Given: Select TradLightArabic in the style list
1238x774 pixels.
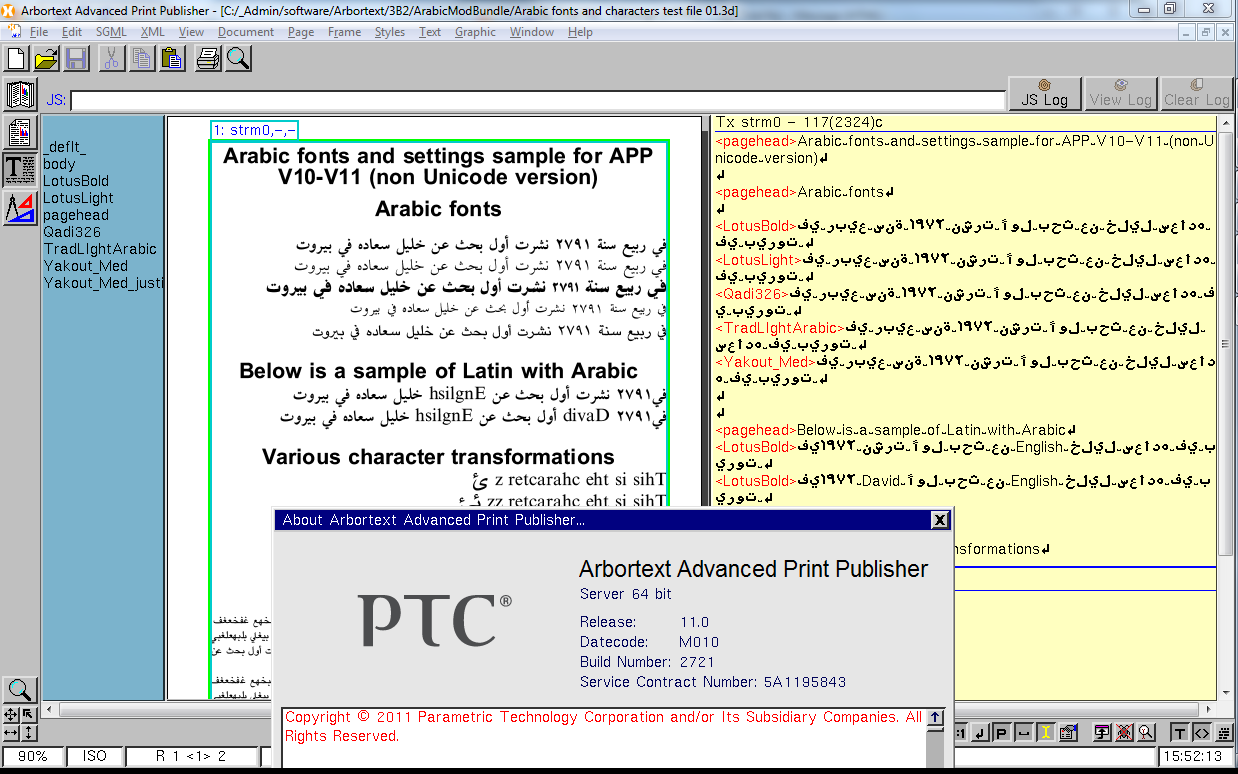Looking at the screenshot, I should (x=100, y=249).
